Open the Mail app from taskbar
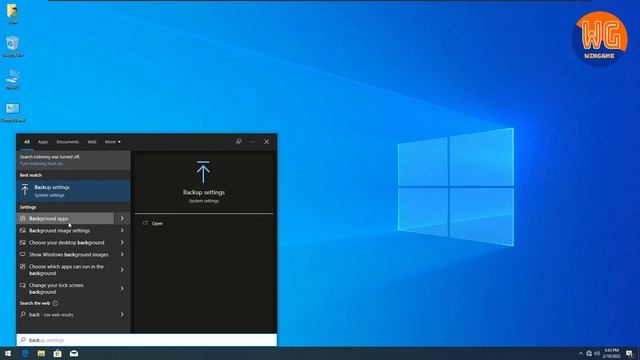Image resolution: width=640 pixels, height=360 pixels. 74,353
